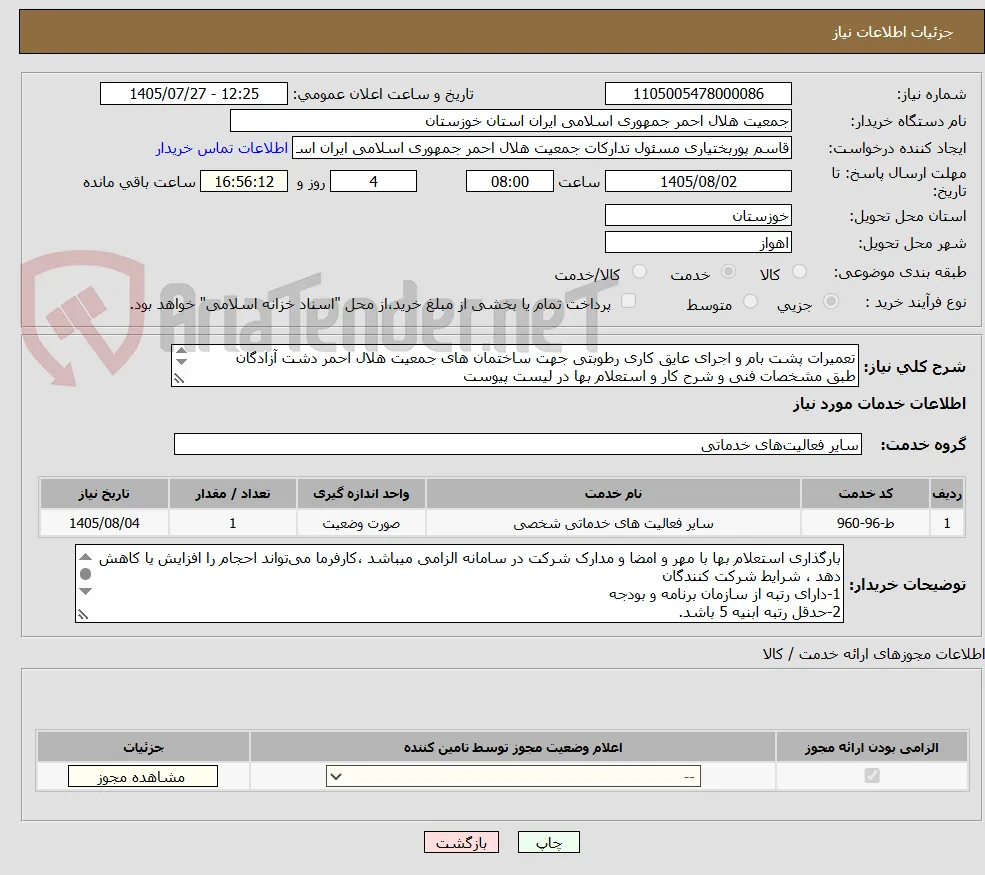Click the بازگشت back button
The width and height of the screenshot is (985, 875).
tap(461, 842)
